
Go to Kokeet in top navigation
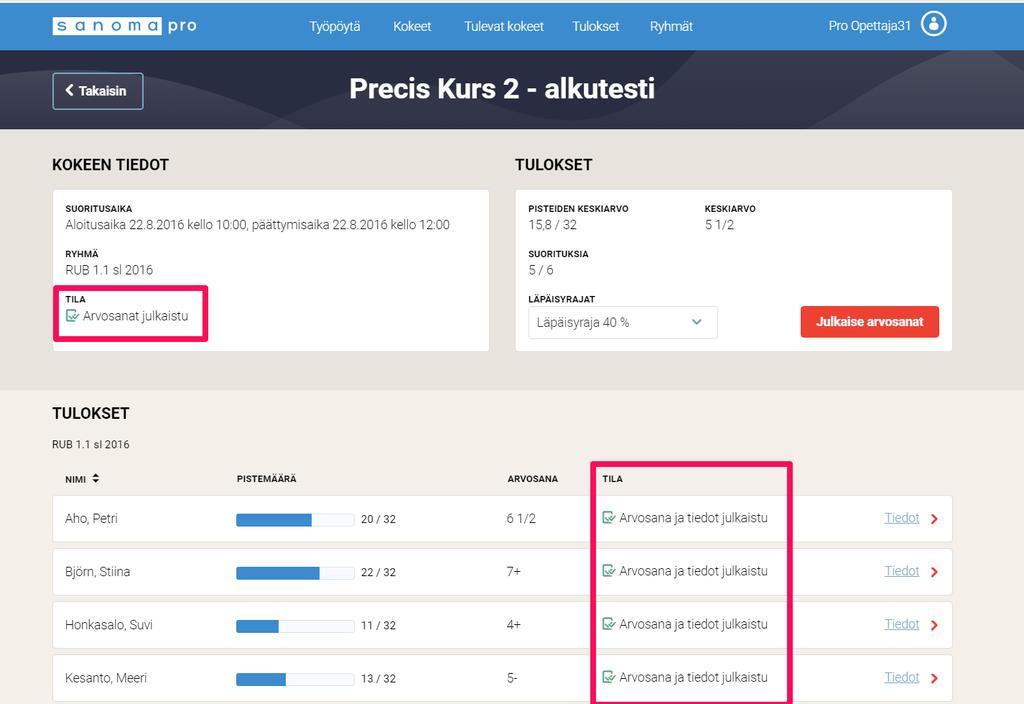pos(412,26)
